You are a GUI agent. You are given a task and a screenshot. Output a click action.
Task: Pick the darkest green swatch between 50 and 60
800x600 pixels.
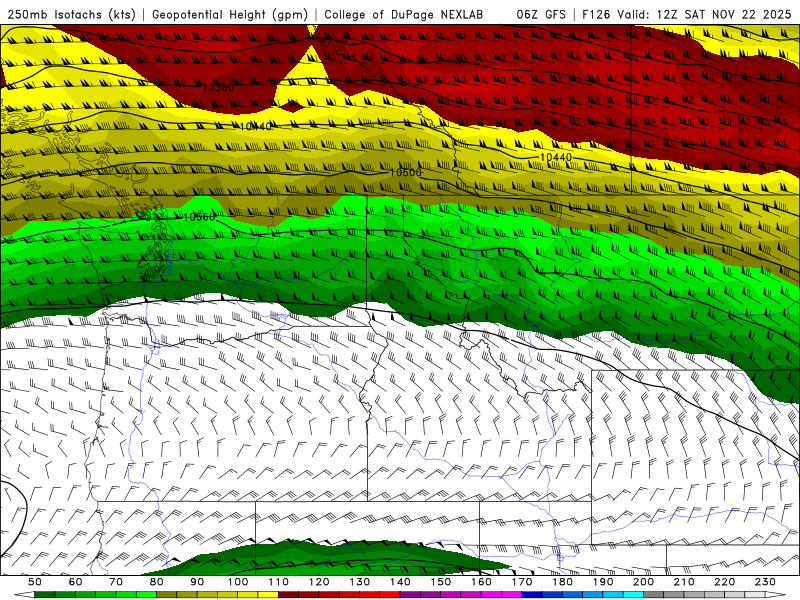point(45,595)
